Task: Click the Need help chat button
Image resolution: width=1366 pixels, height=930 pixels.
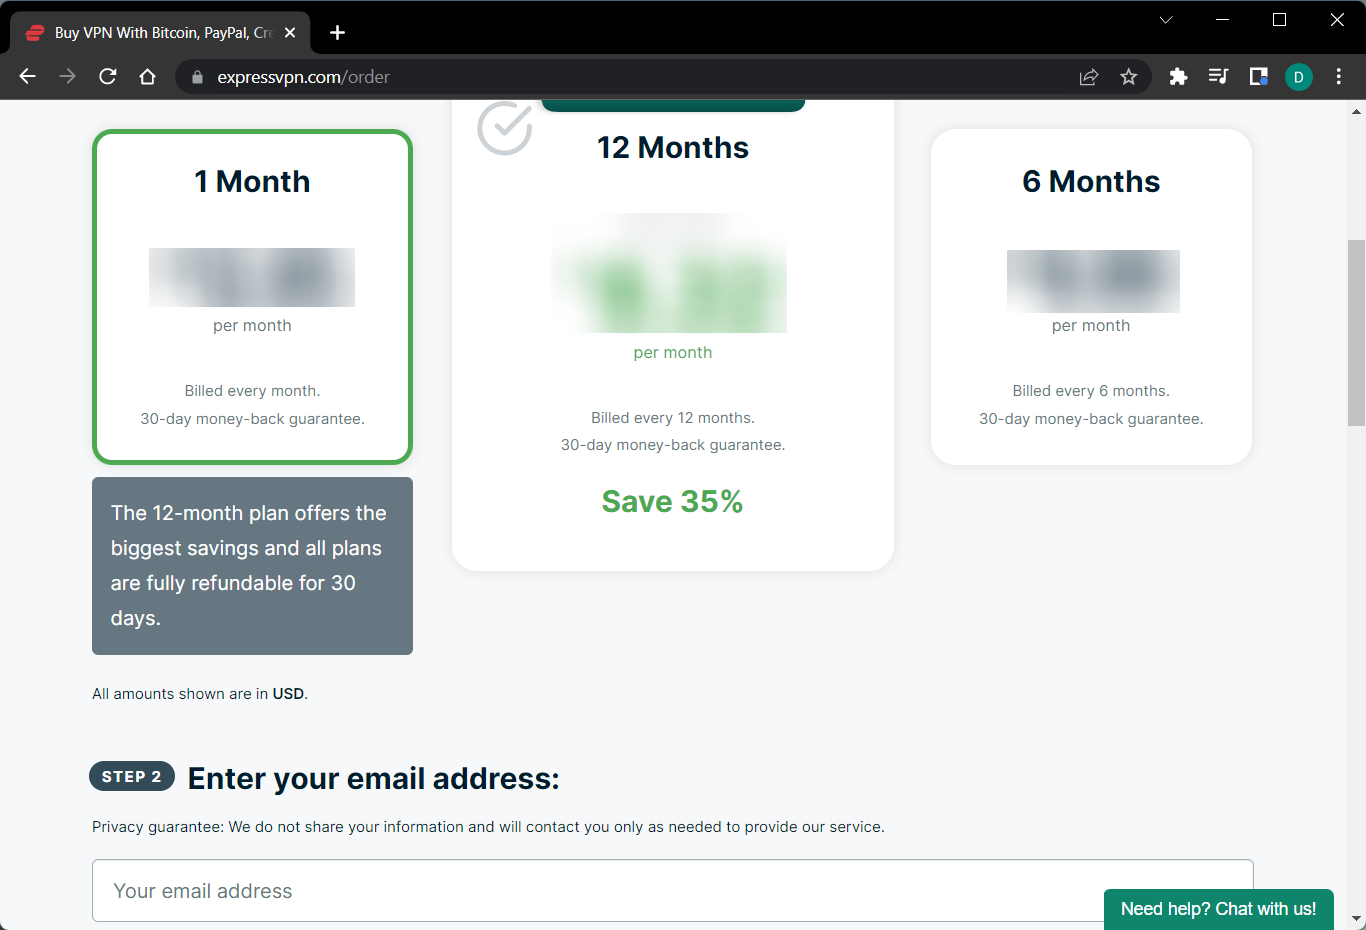Action: point(1218,909)
